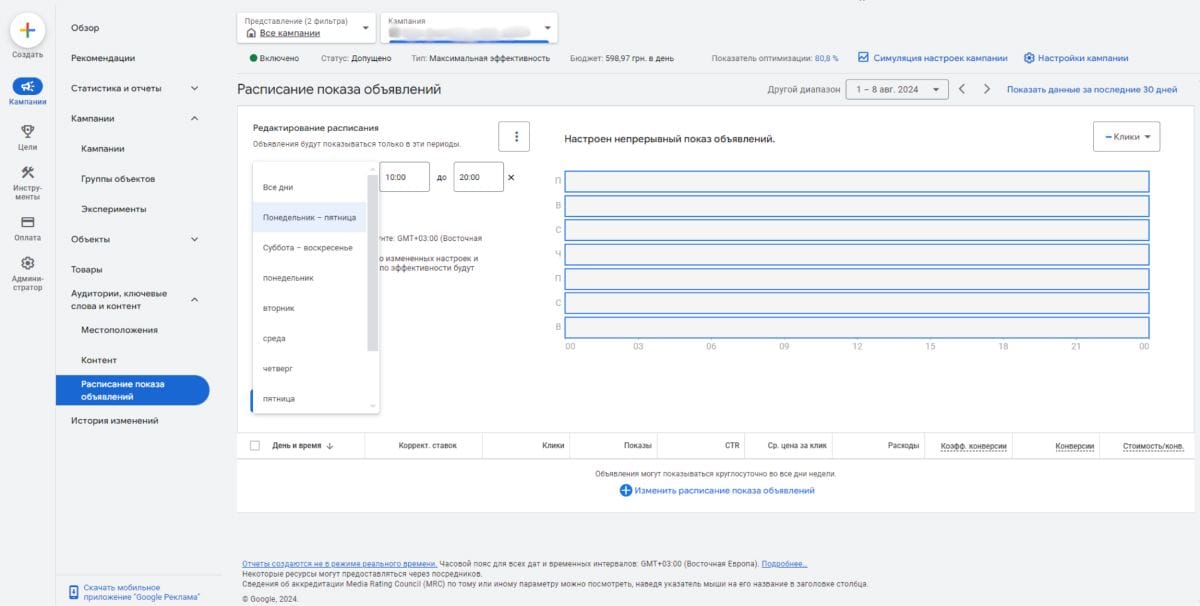Viewport: 1200px width, 606px height.
Task: Open the Administrator gear icon
Action: pos(28,263)
